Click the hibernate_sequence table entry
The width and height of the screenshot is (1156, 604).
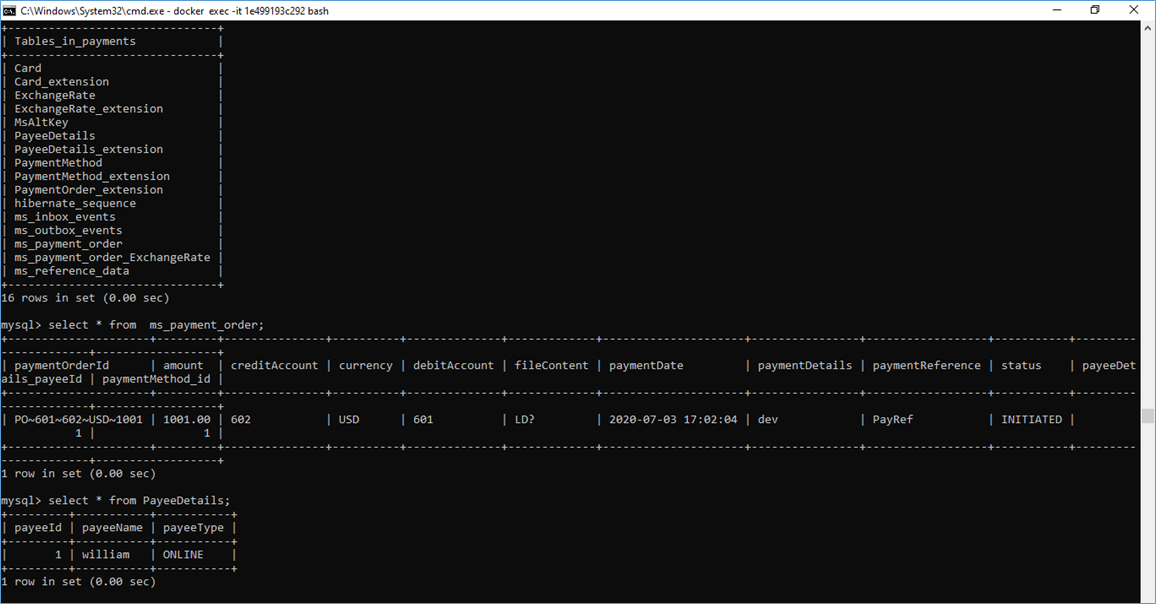click(75, 203)
